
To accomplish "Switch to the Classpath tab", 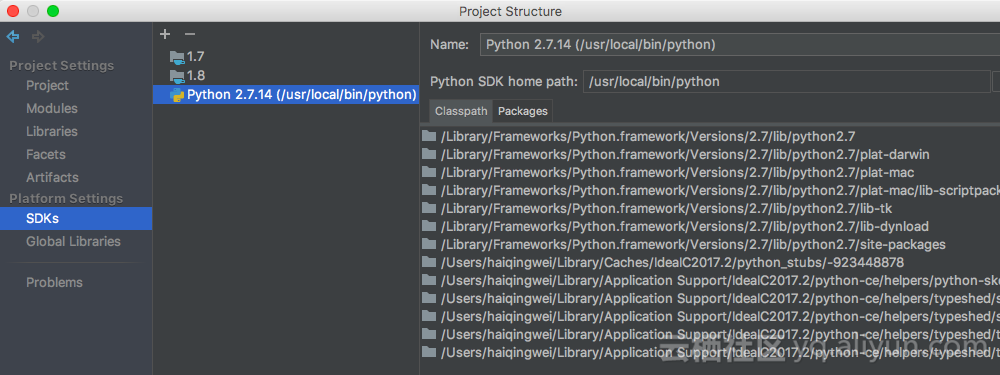I will tap(461, 111).
